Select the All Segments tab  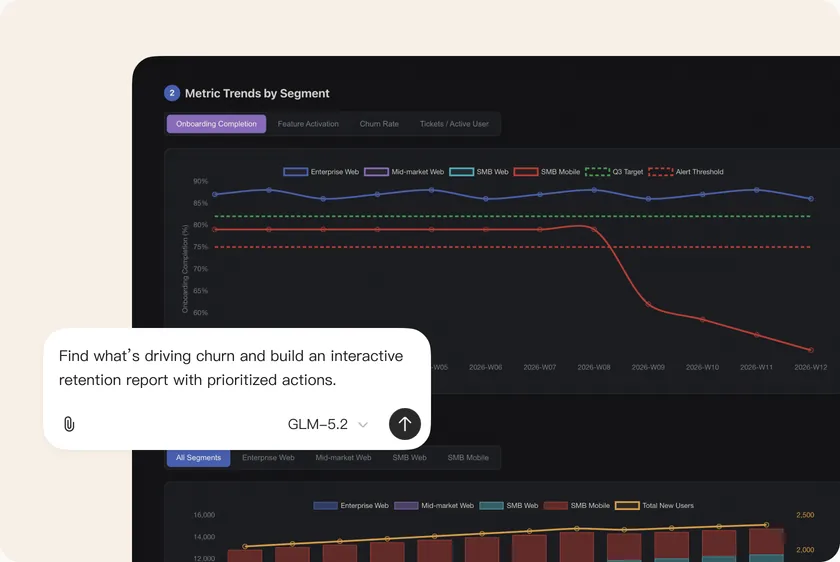[198, 458]
